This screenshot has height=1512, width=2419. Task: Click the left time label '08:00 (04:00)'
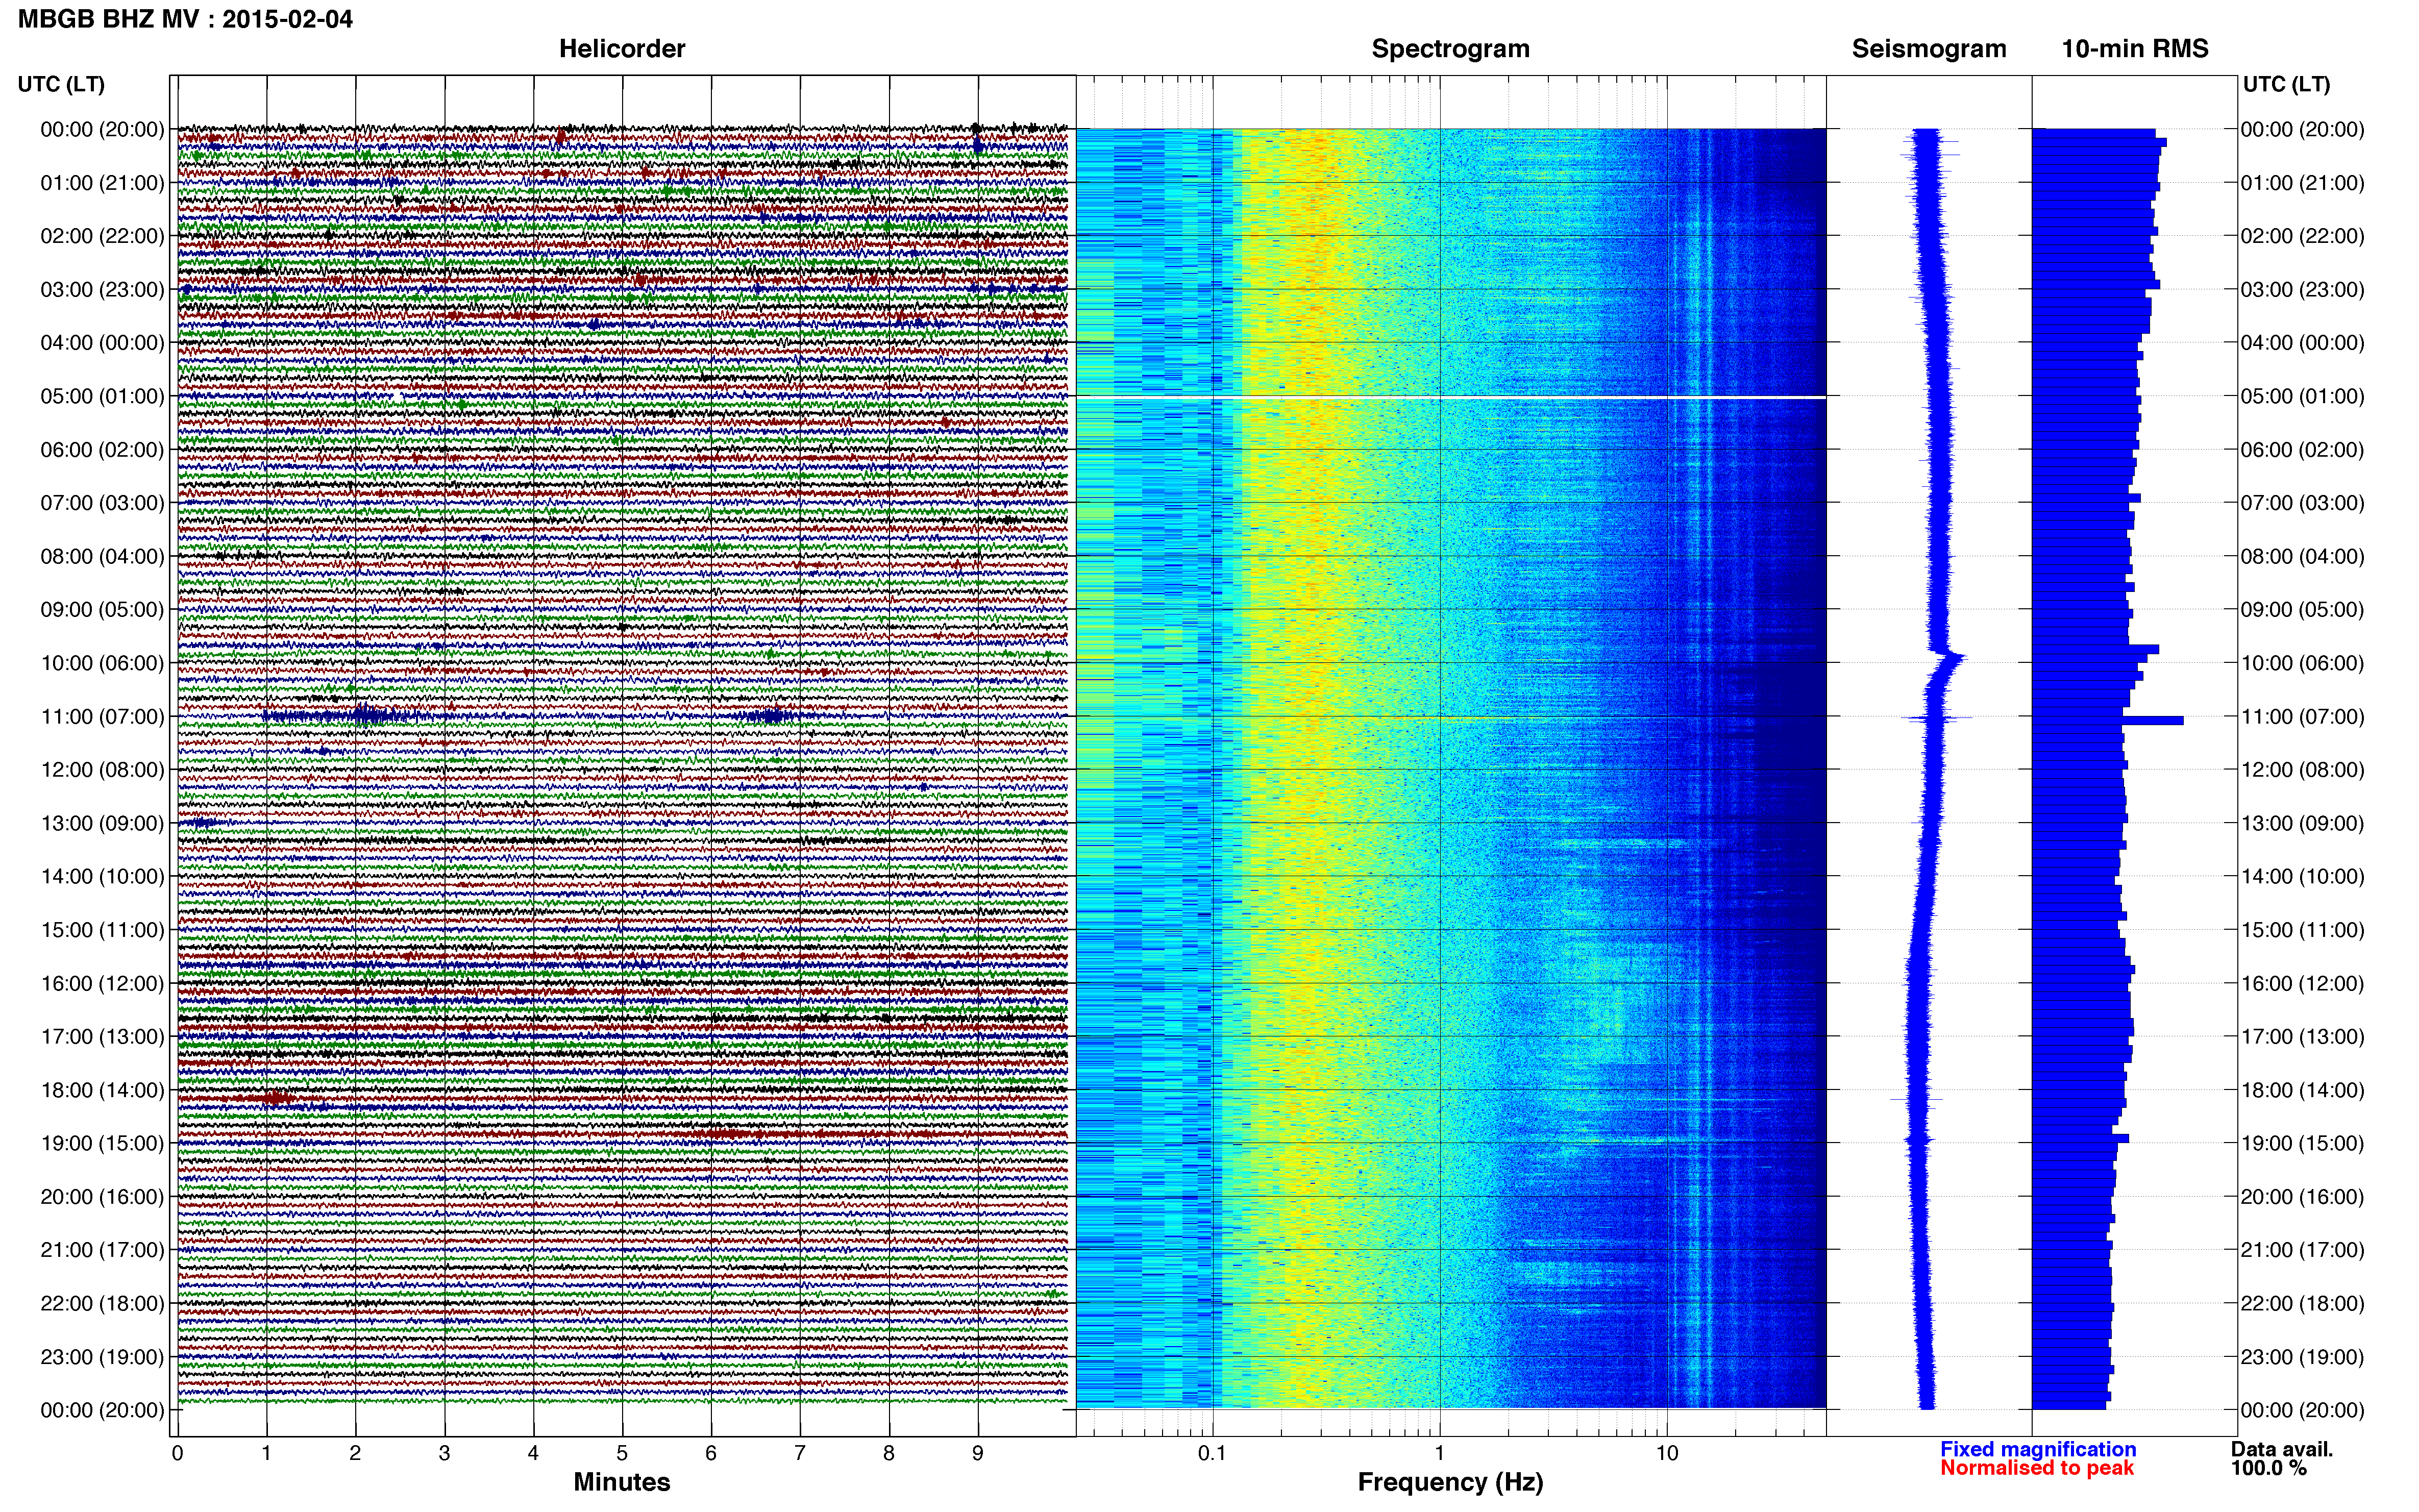(102, 556)
